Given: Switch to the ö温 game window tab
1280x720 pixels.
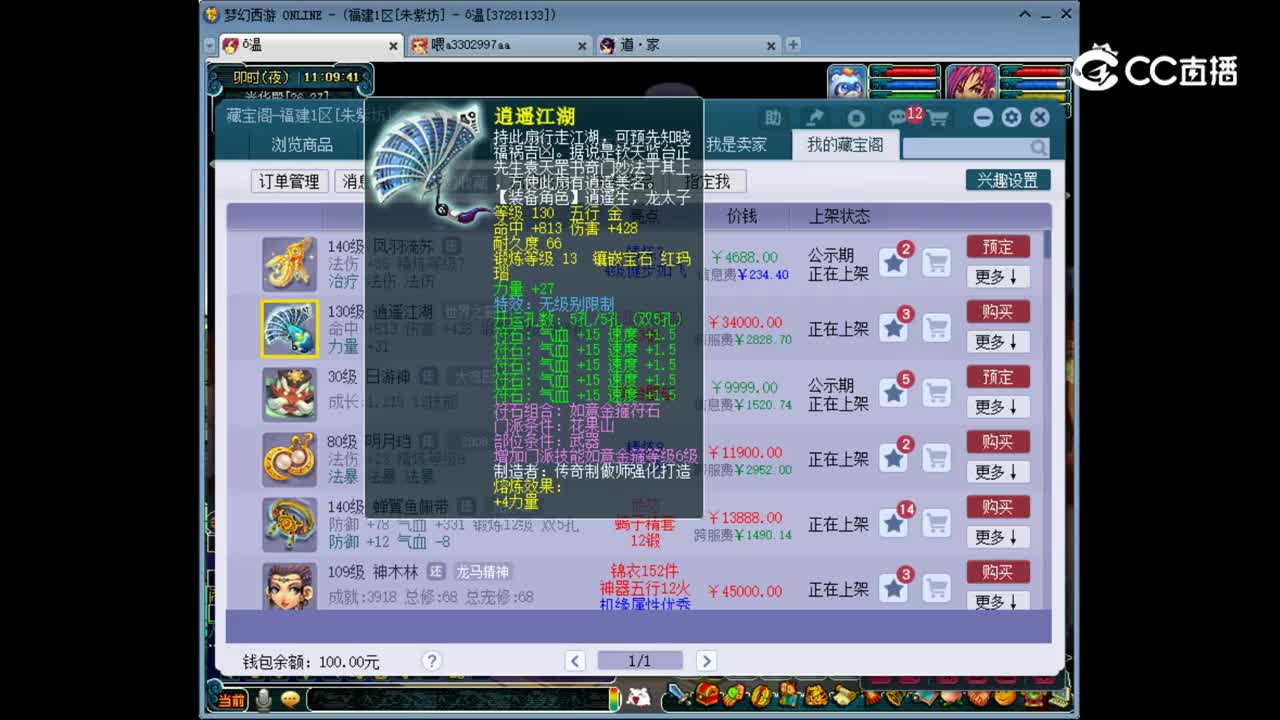Looking at the screenshot, I should coord(310,45).
